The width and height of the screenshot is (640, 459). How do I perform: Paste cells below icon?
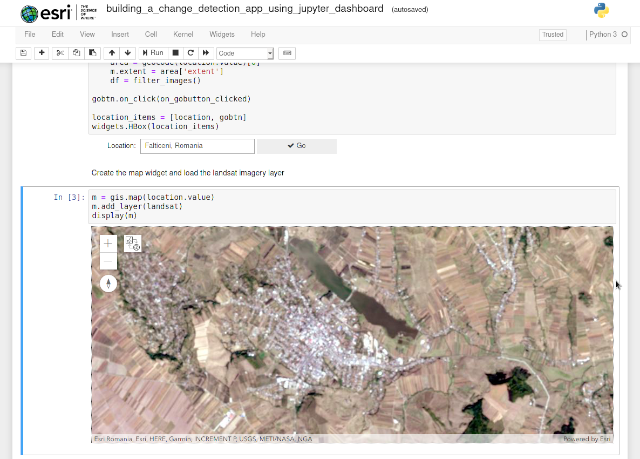point(93,53)
